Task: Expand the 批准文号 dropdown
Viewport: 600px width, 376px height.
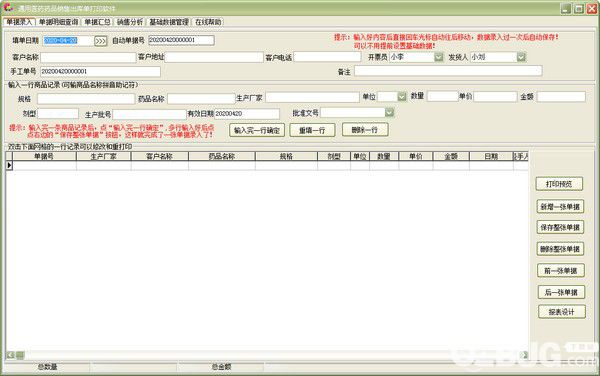Action: tap(389, 112)
